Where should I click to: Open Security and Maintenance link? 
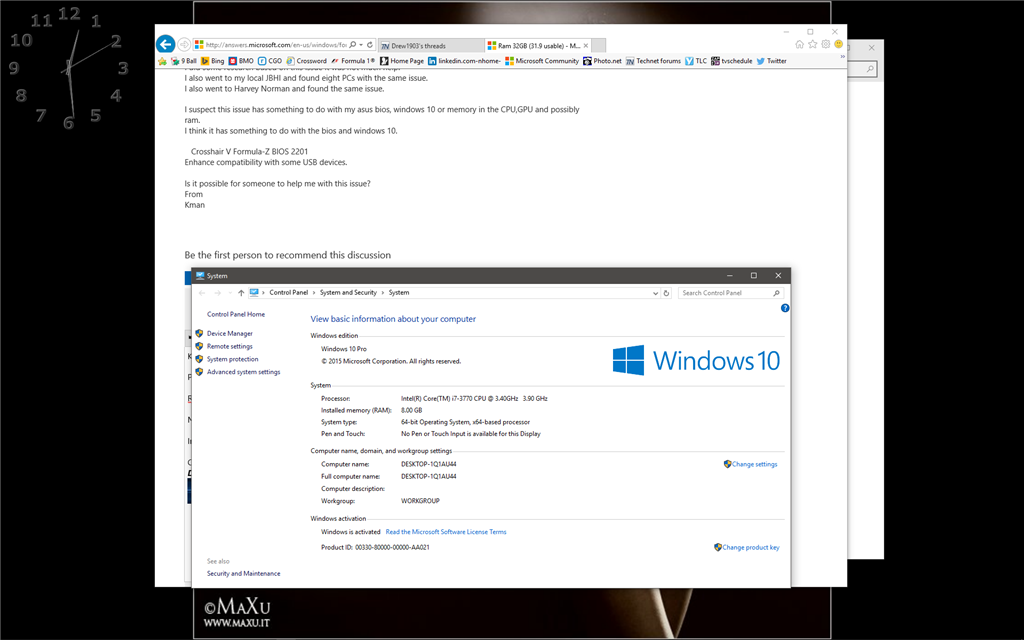coord(244,574)
